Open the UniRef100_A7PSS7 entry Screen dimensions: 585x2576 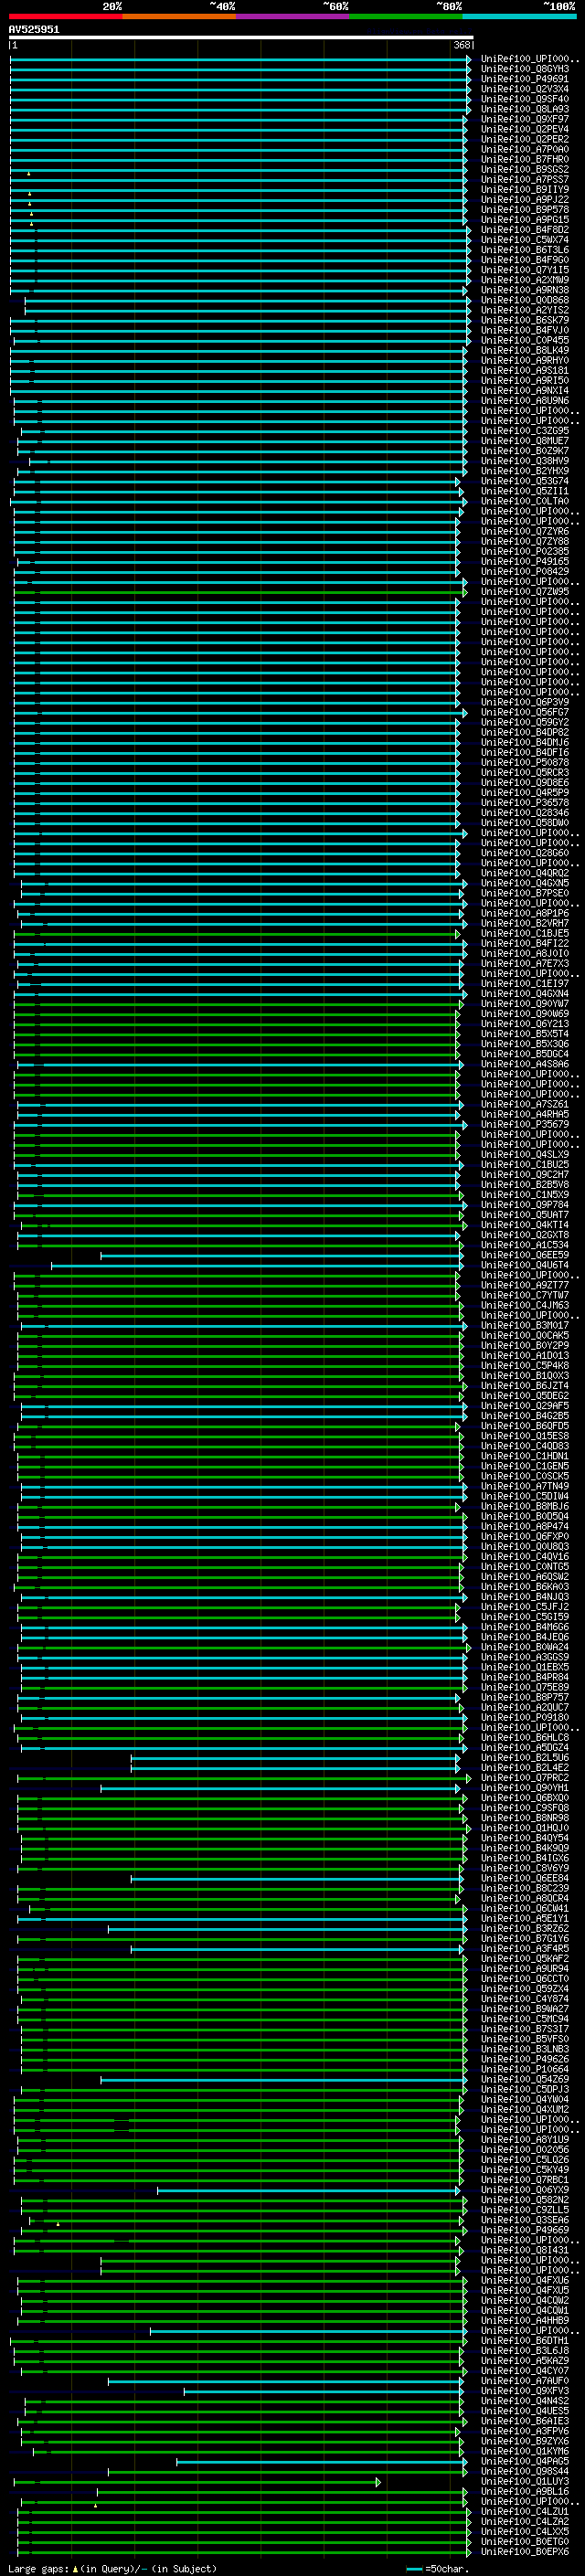pos(525,179)
